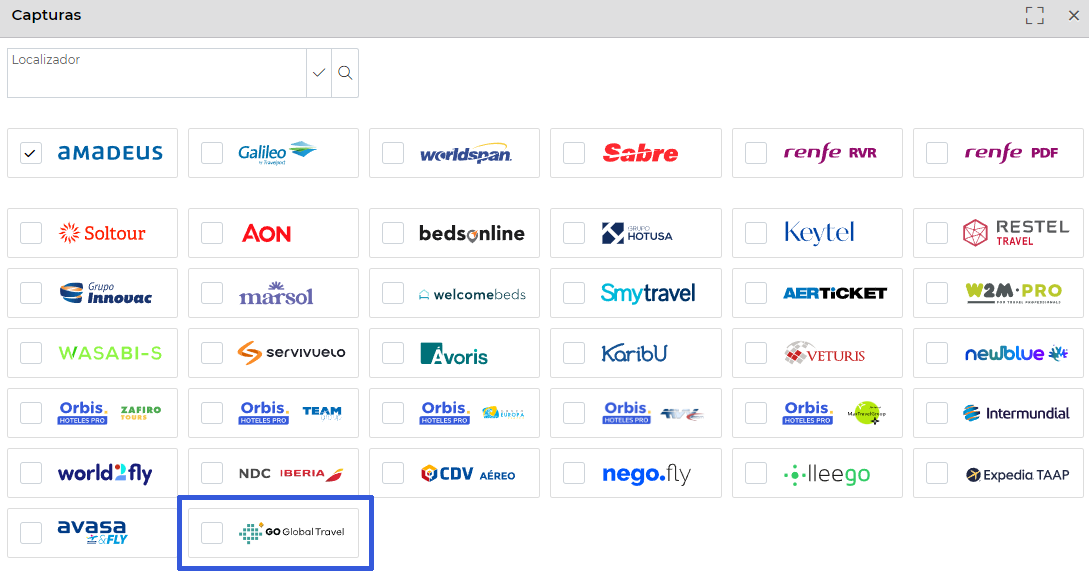Image resolution: width=1089 pixels, height=585 pixels.
Task: Click the avasa & fly logo
Action: 92,532
